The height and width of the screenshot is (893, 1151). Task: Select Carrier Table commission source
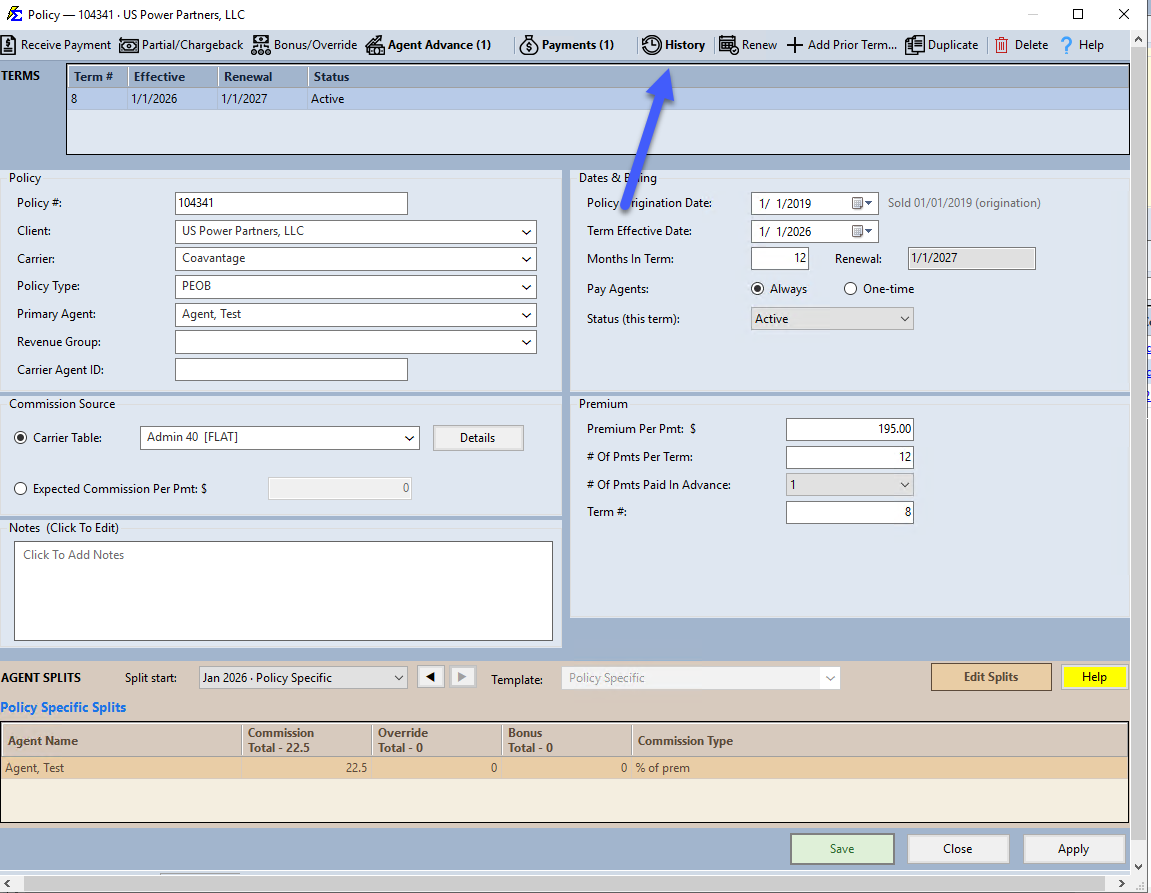point(21,437)
